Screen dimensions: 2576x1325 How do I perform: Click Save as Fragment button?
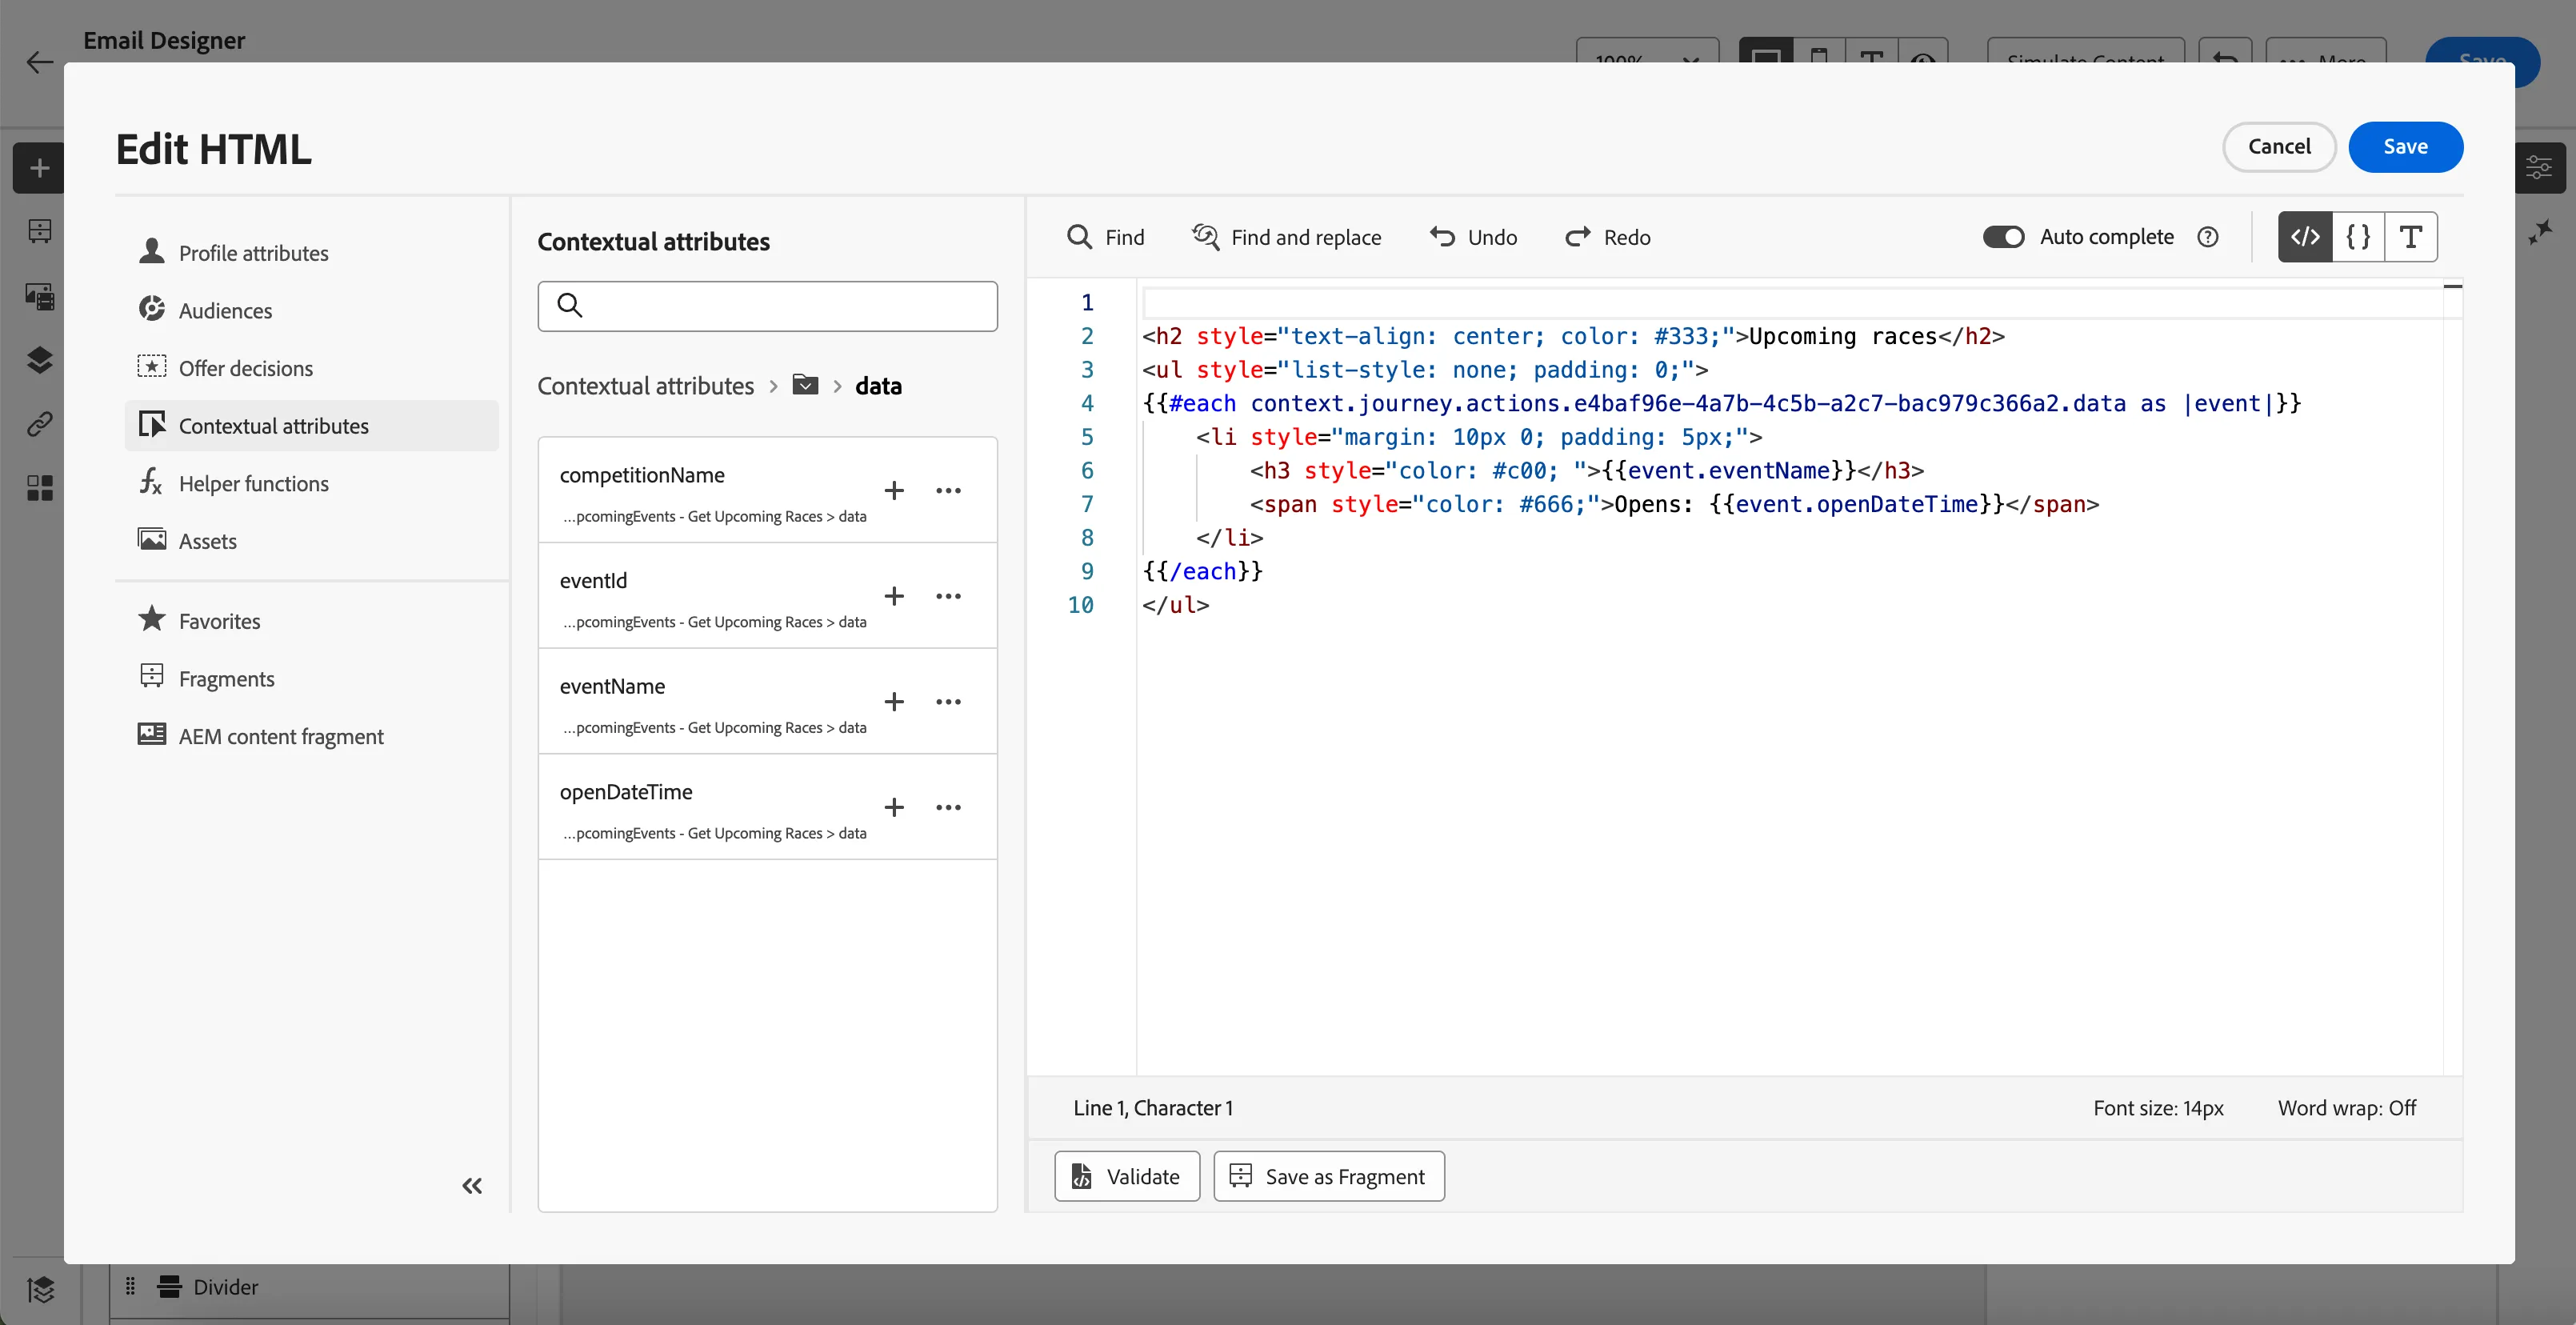(x=1329, y=1176)
